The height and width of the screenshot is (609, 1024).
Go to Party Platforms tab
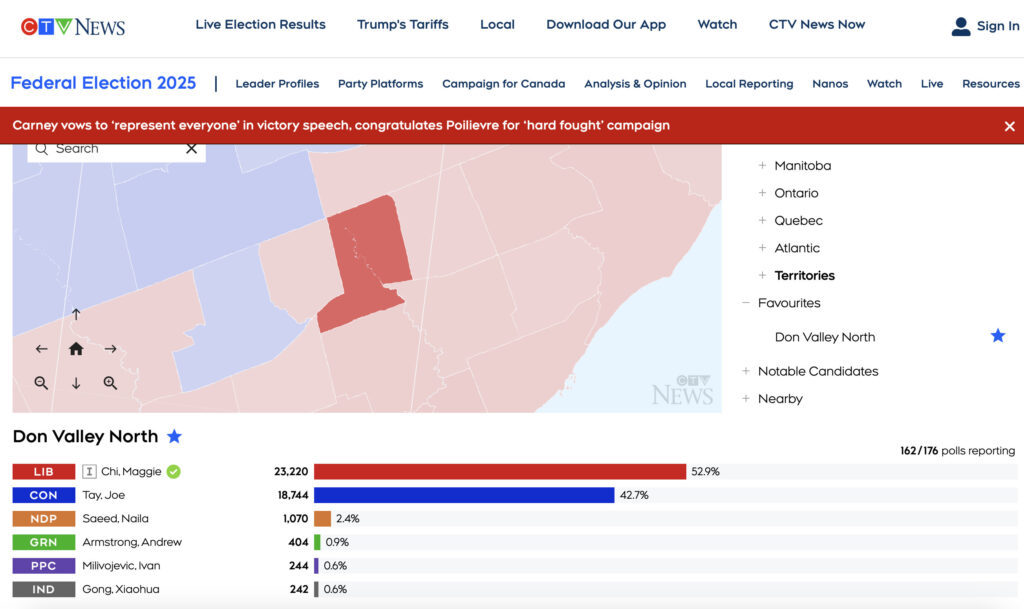380,84
